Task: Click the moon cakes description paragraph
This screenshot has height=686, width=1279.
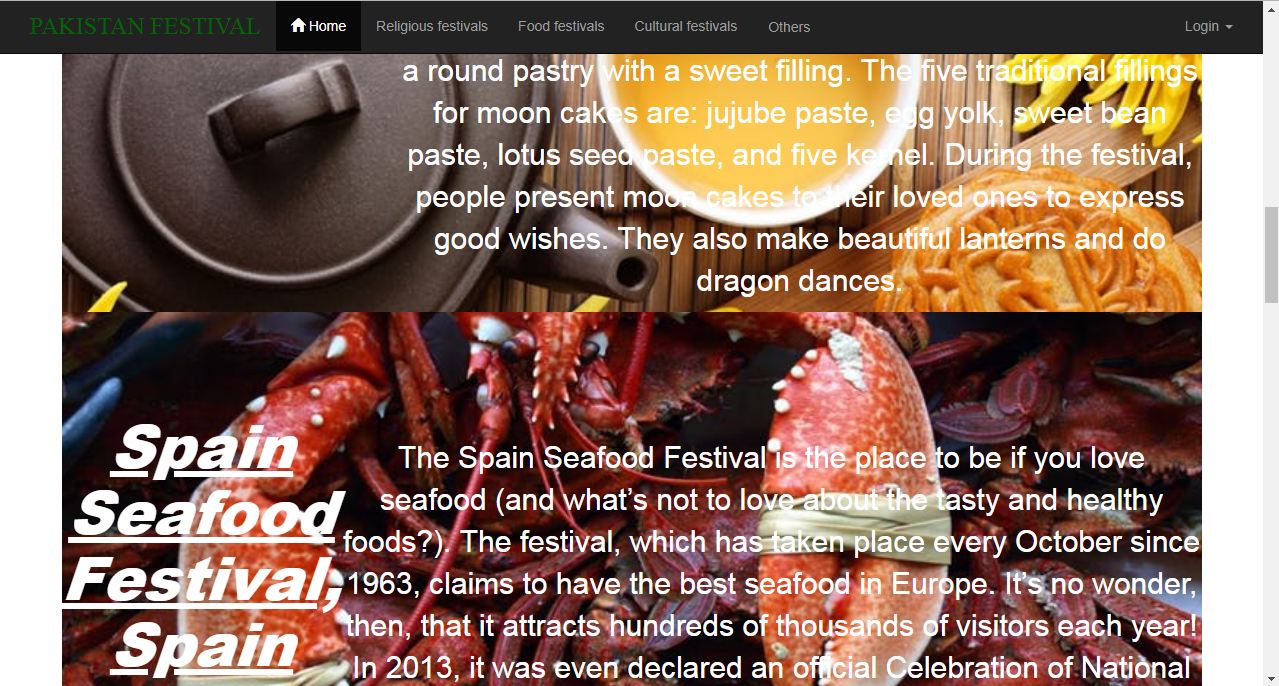Action: [x=800, y=176]
